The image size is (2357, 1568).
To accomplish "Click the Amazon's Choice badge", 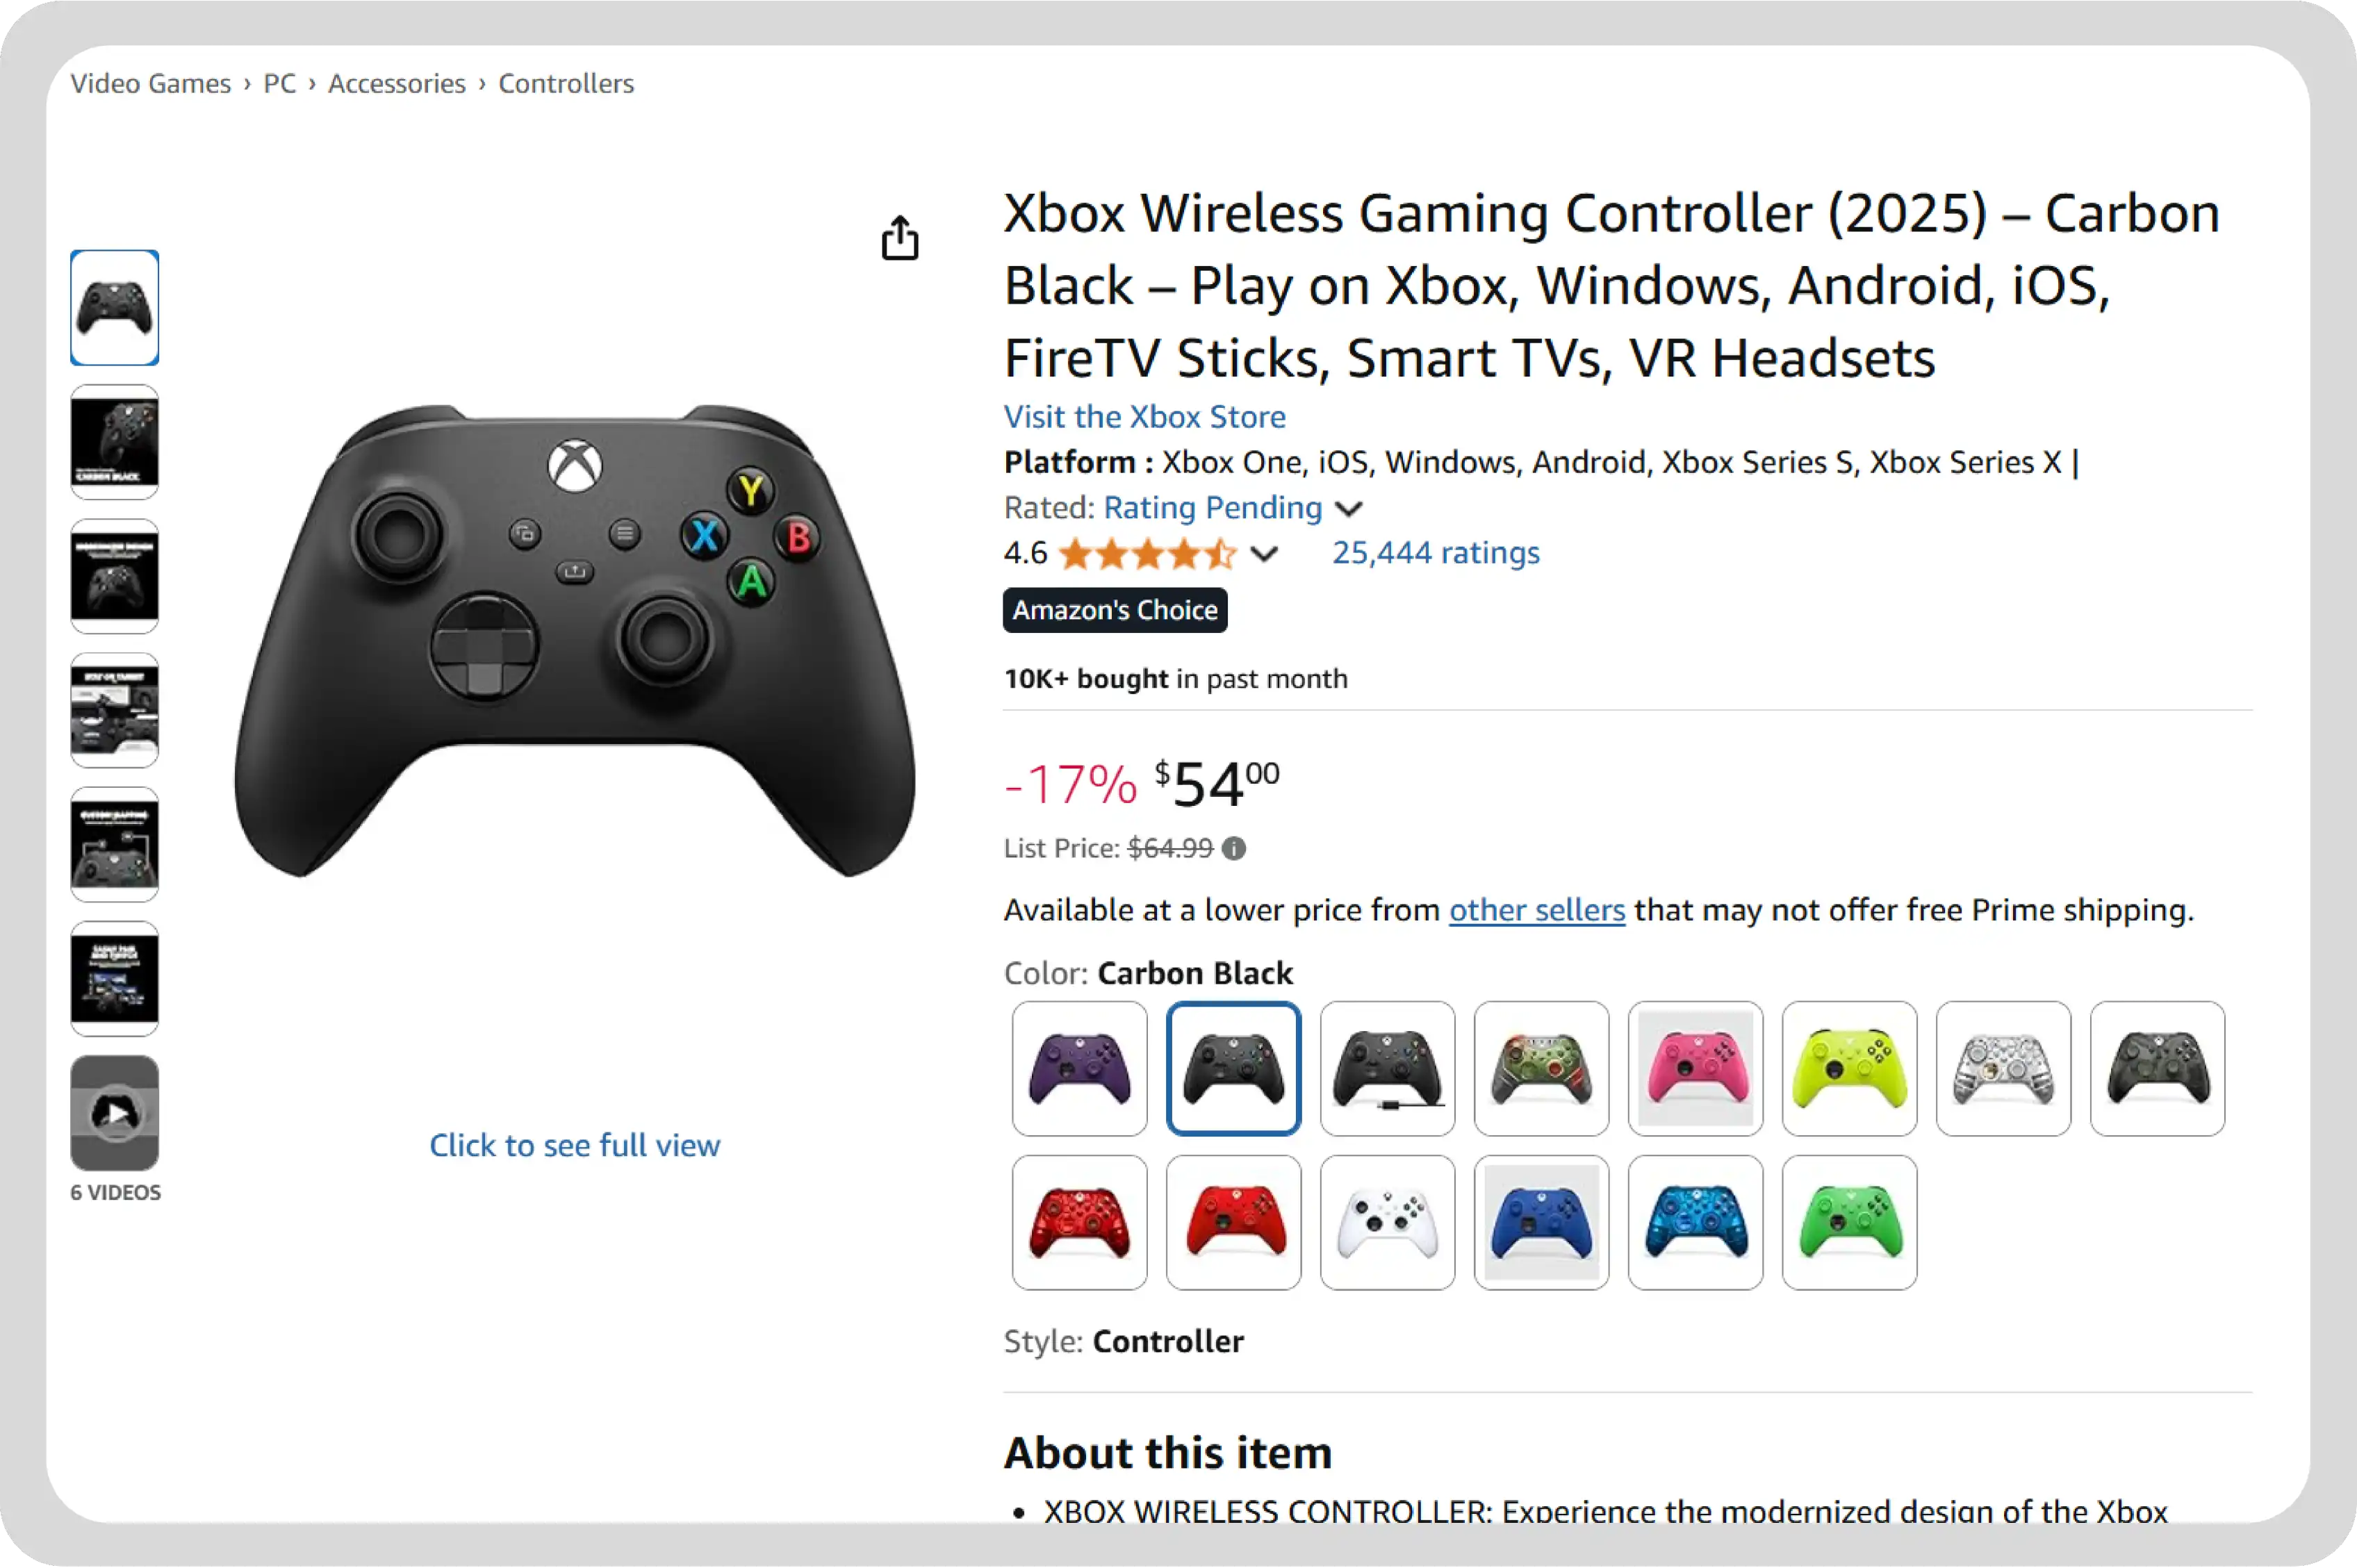I will [x=1115, y=610].
